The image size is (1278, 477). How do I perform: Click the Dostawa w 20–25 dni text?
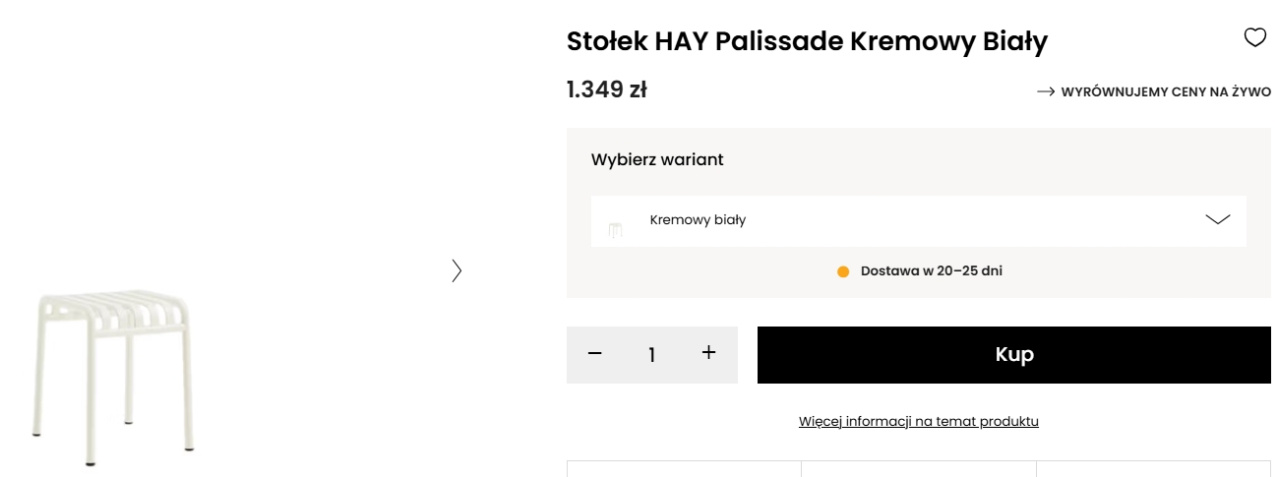pyautogui.click(x=931, y=272)
